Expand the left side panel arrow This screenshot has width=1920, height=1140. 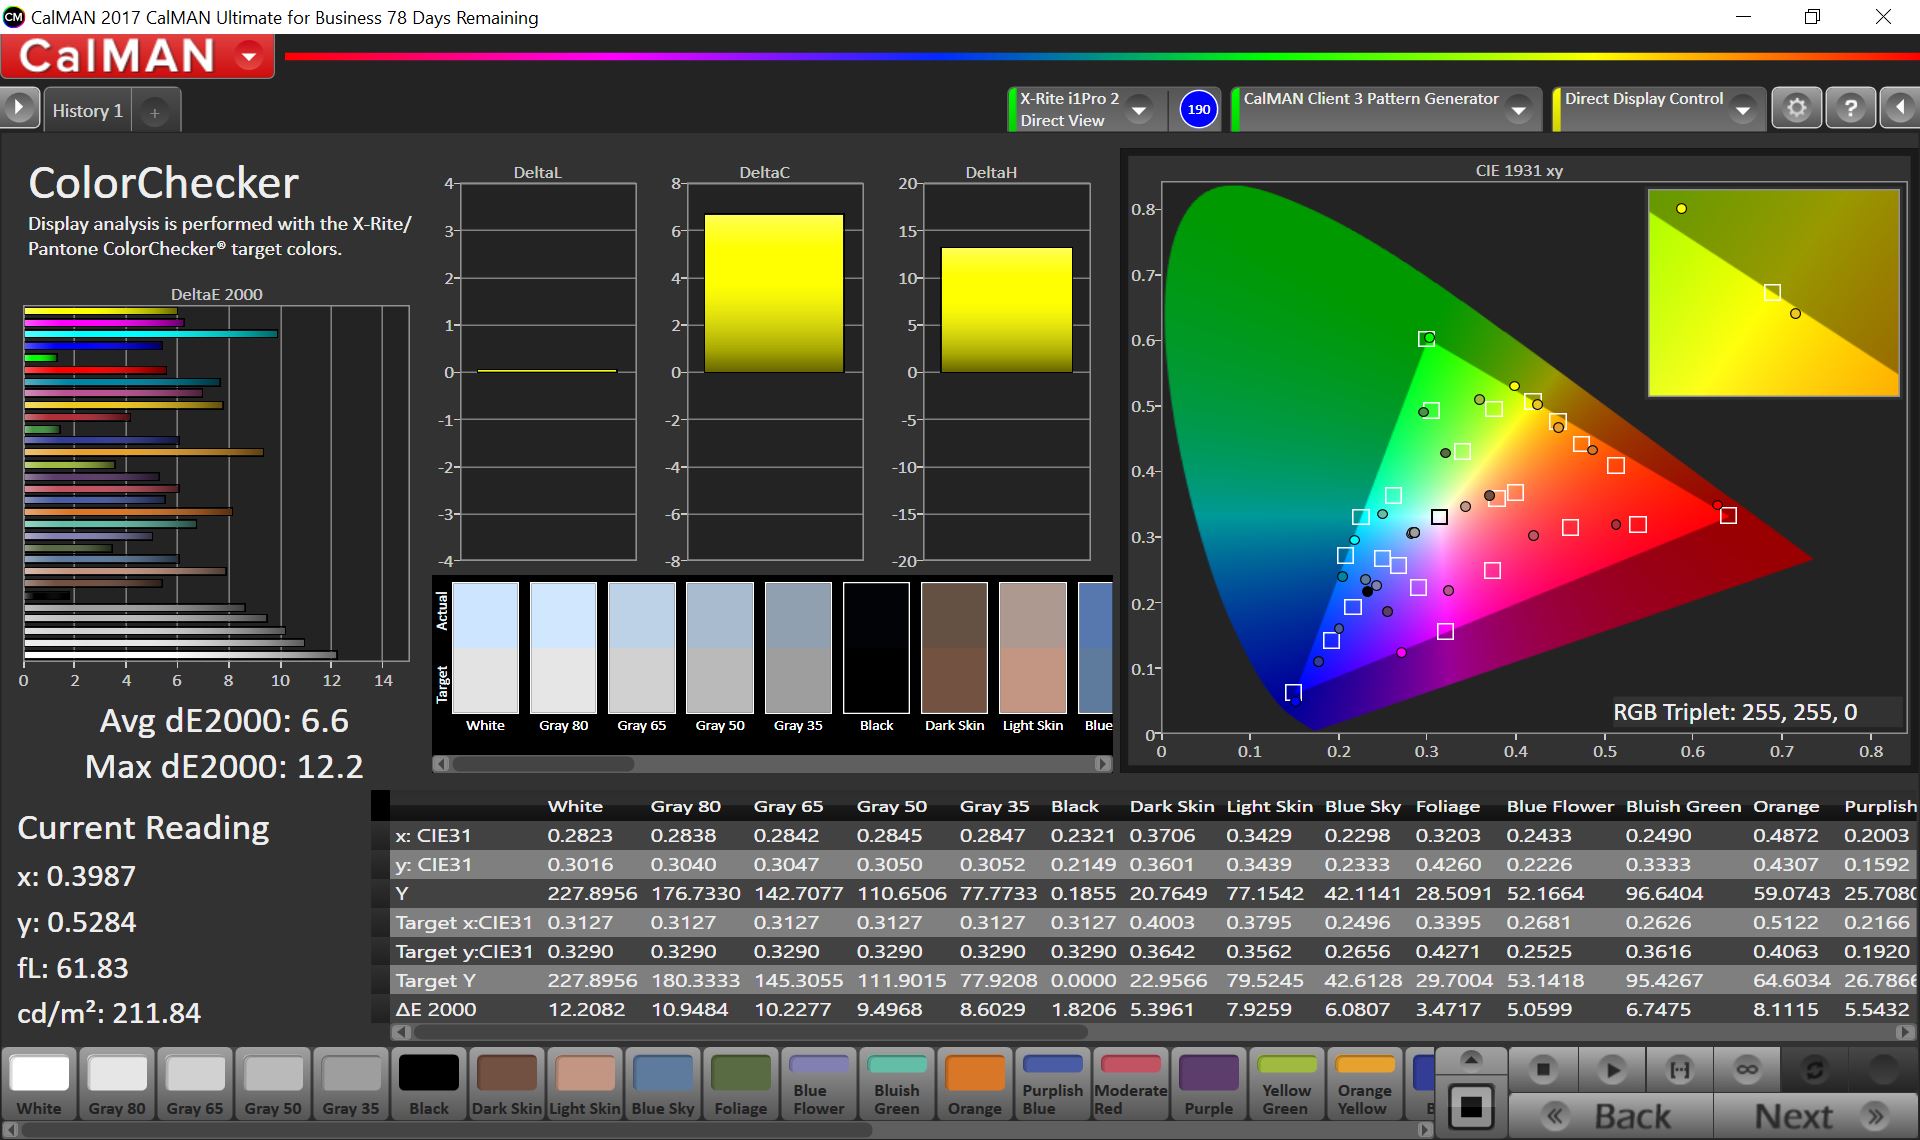19,108
